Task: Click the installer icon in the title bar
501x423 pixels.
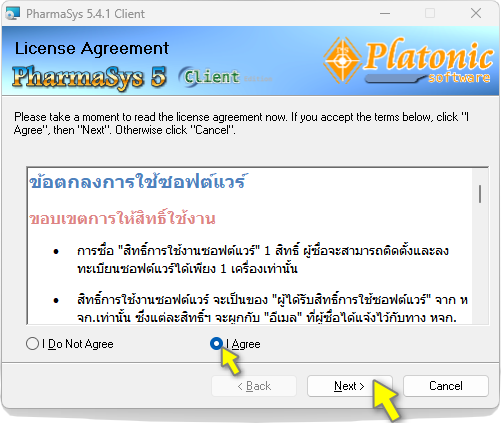Action: [x=13, y=14]
